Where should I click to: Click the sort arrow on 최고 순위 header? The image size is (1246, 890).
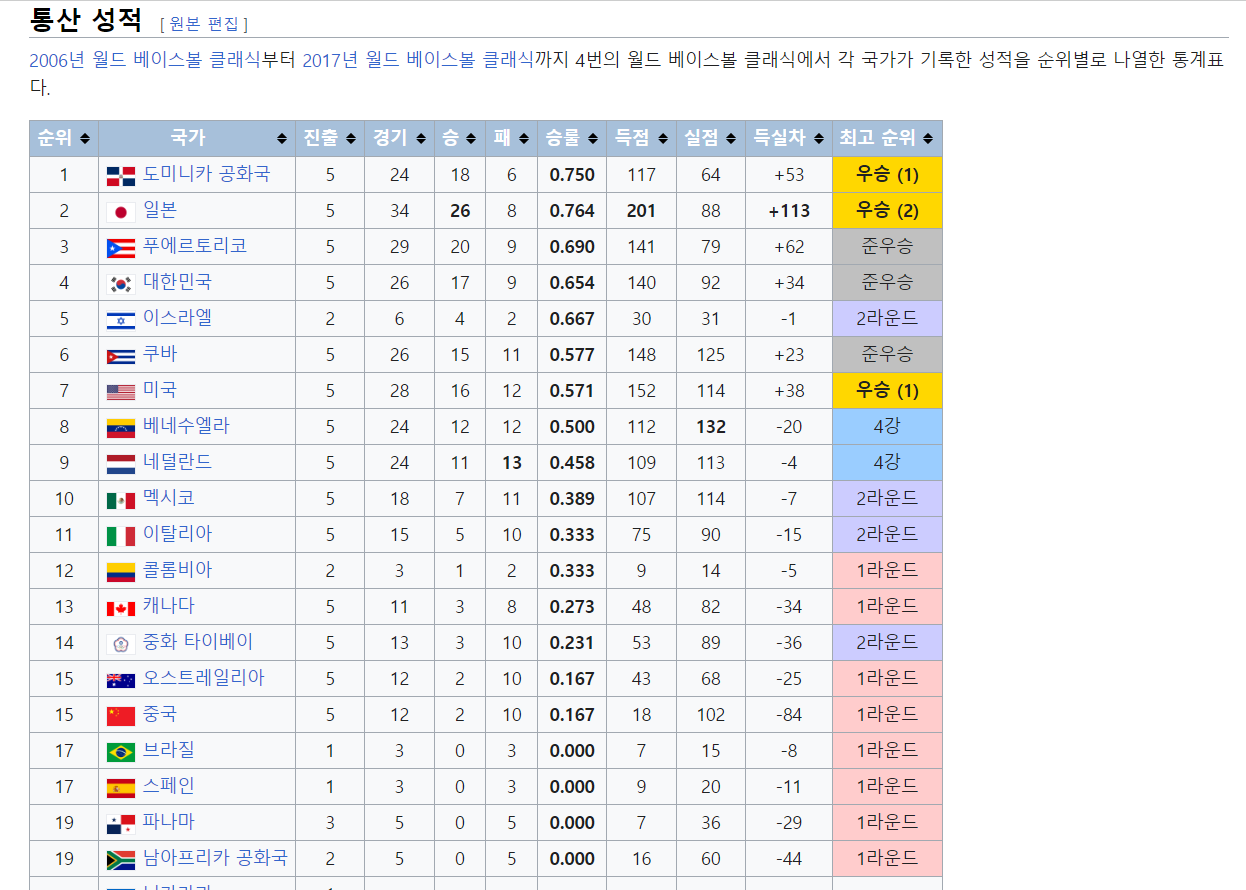coord(927,139)
